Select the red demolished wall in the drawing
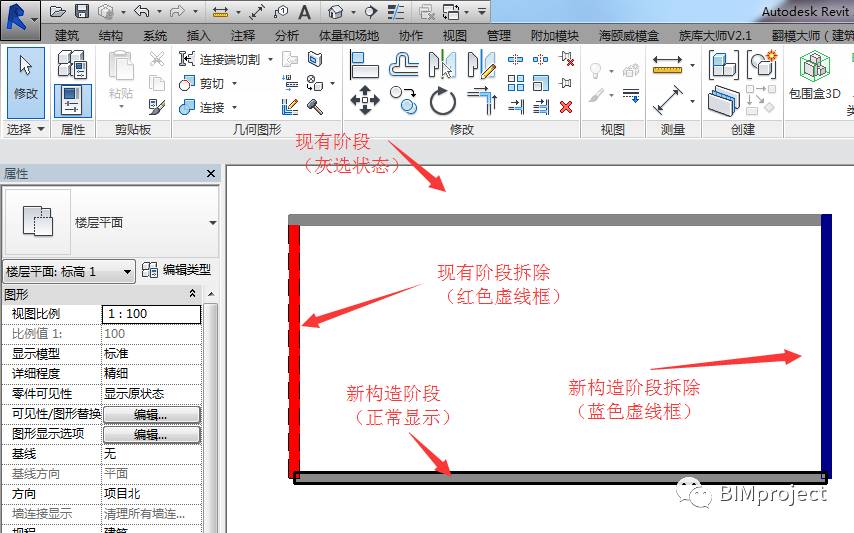This screenshot has width=854, height=533. pos(294,351)
